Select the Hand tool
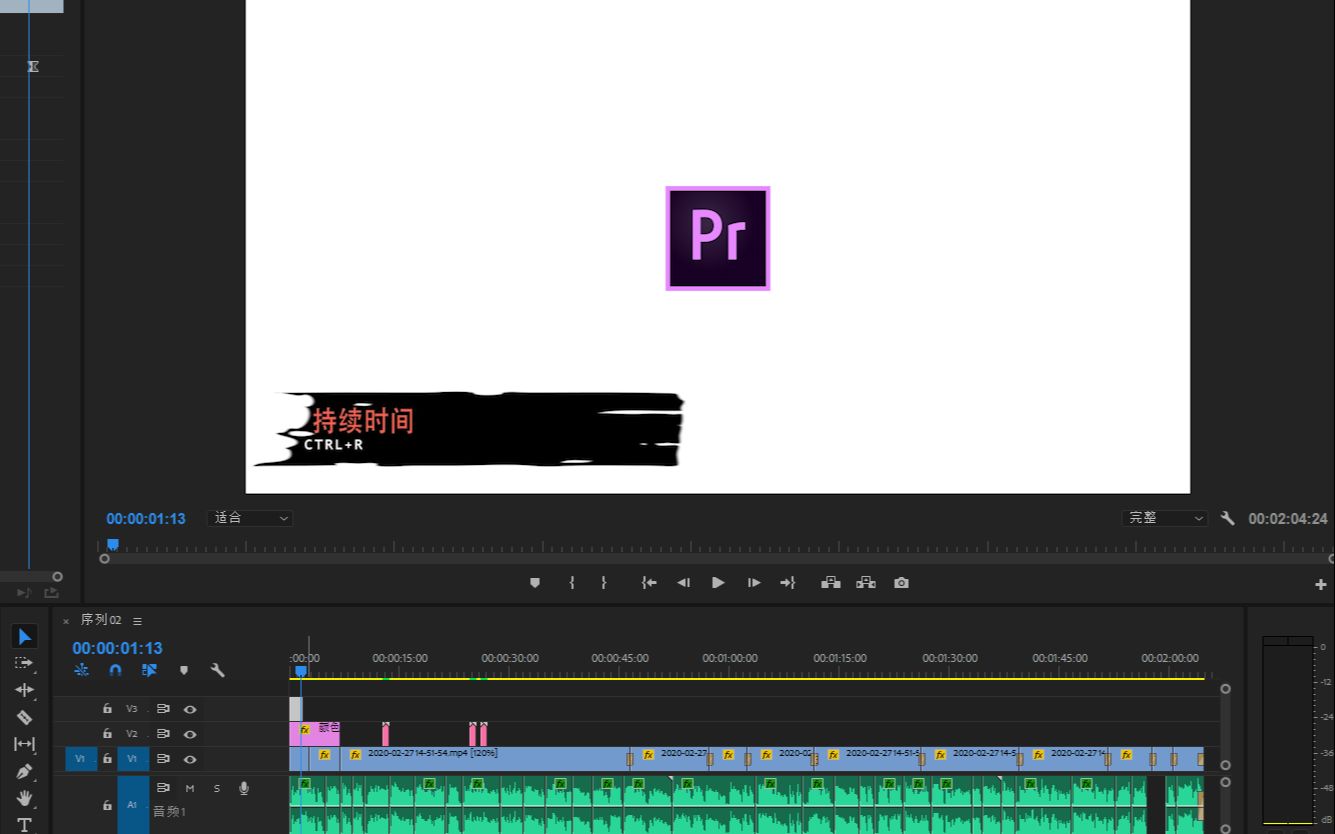The height and width of the screenshot is (834, 1335). (24, 798)
